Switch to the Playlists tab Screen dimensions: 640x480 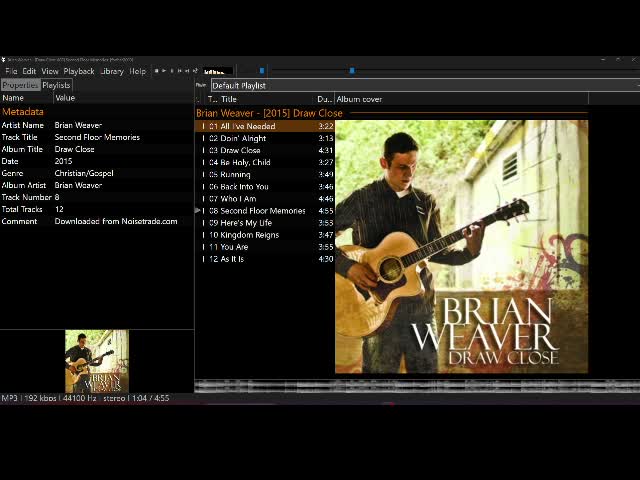click(x=56, y=85)
